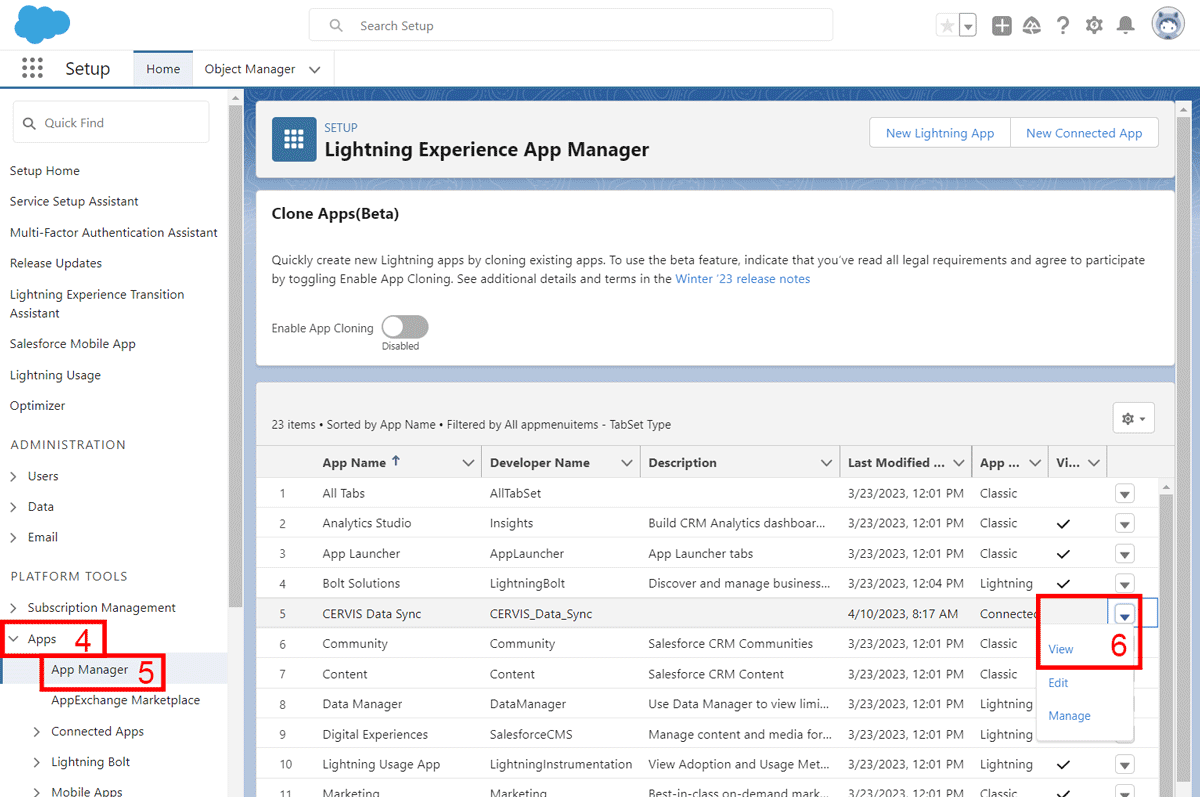Open Release Updates in sidebar
The width and height of the screenshot is (1200, 797).
tap(56, 263)
